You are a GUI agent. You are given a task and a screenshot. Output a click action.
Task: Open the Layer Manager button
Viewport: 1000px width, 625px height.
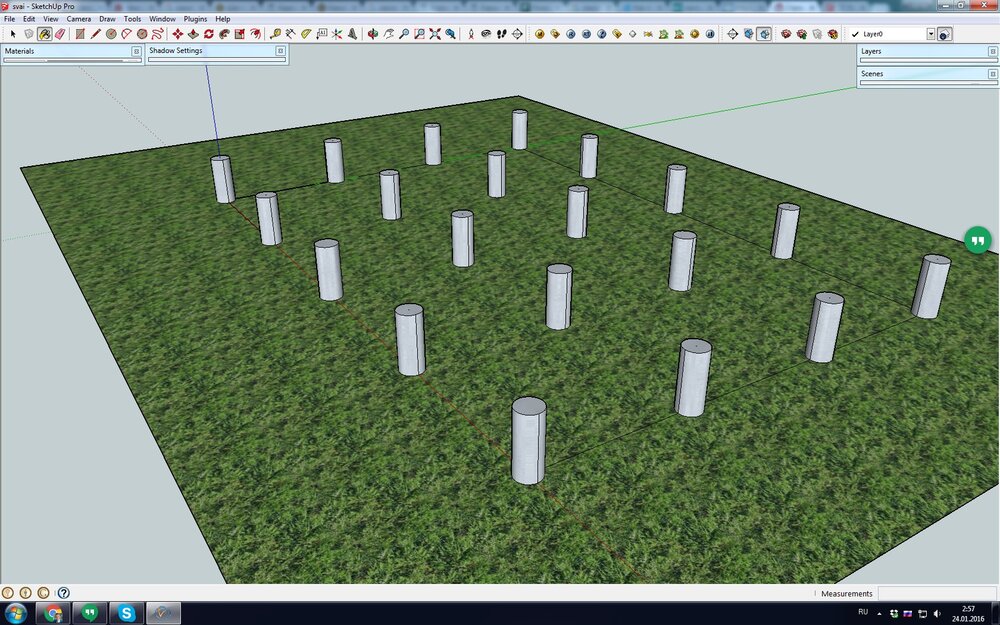(945, 34)
